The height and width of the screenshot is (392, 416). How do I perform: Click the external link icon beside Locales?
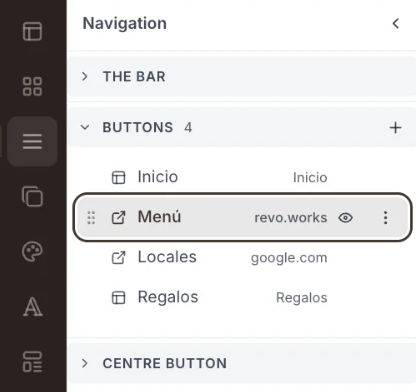118,258
